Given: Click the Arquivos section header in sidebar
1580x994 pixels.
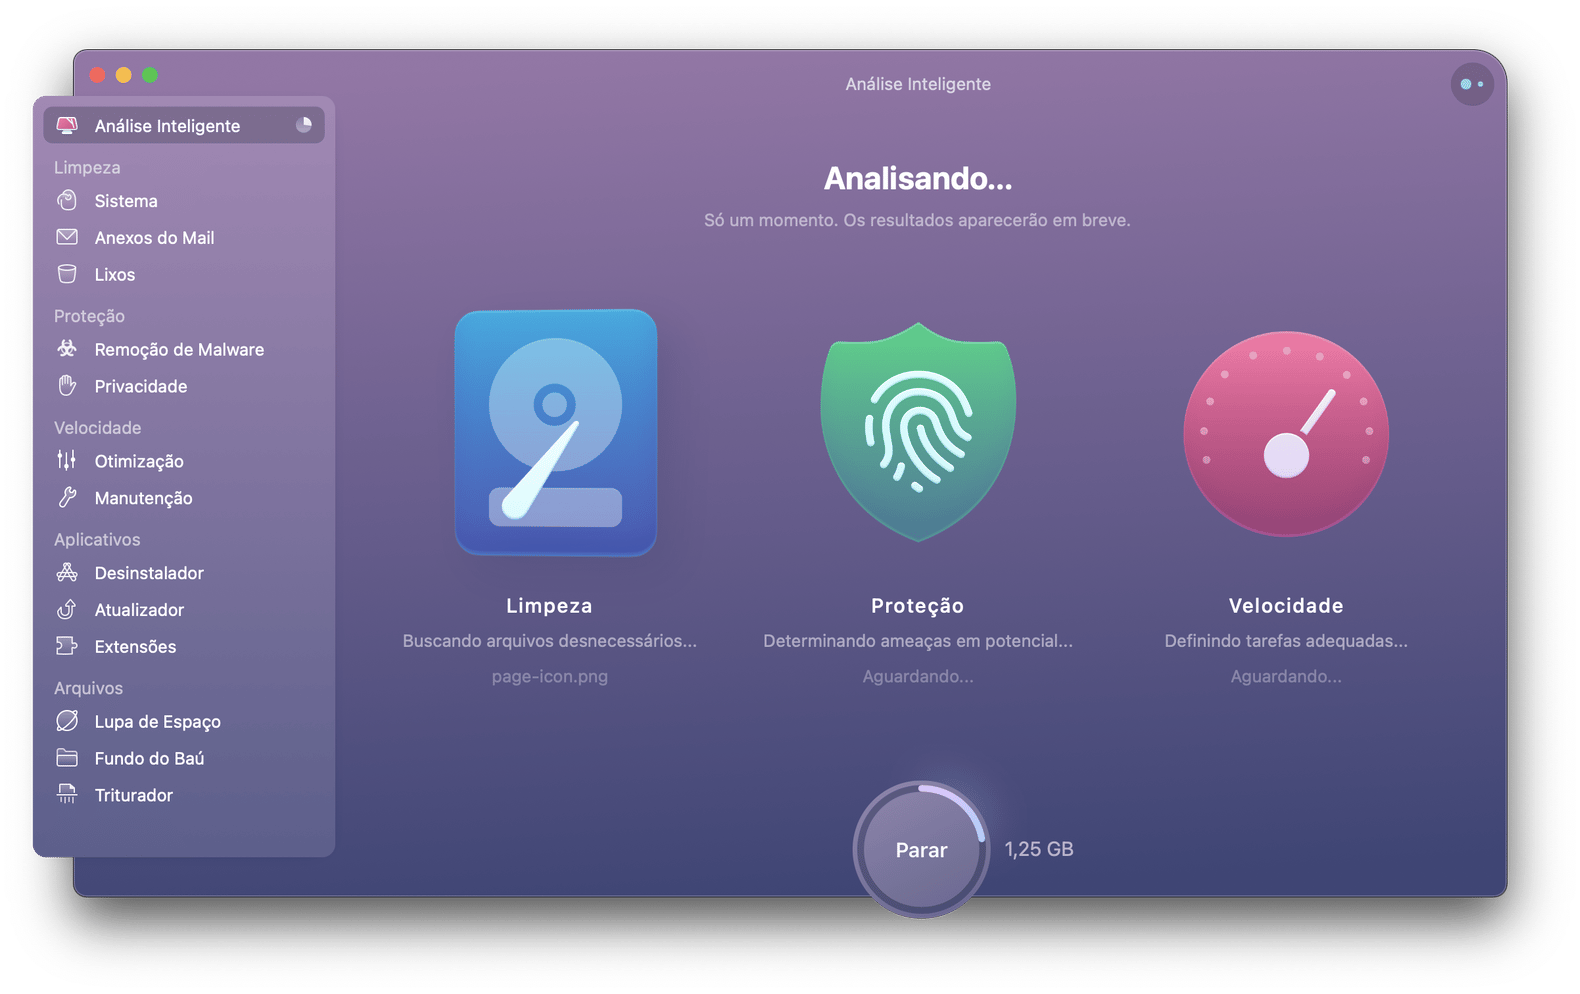Looking at the screenshot, I should coord(88,688).
